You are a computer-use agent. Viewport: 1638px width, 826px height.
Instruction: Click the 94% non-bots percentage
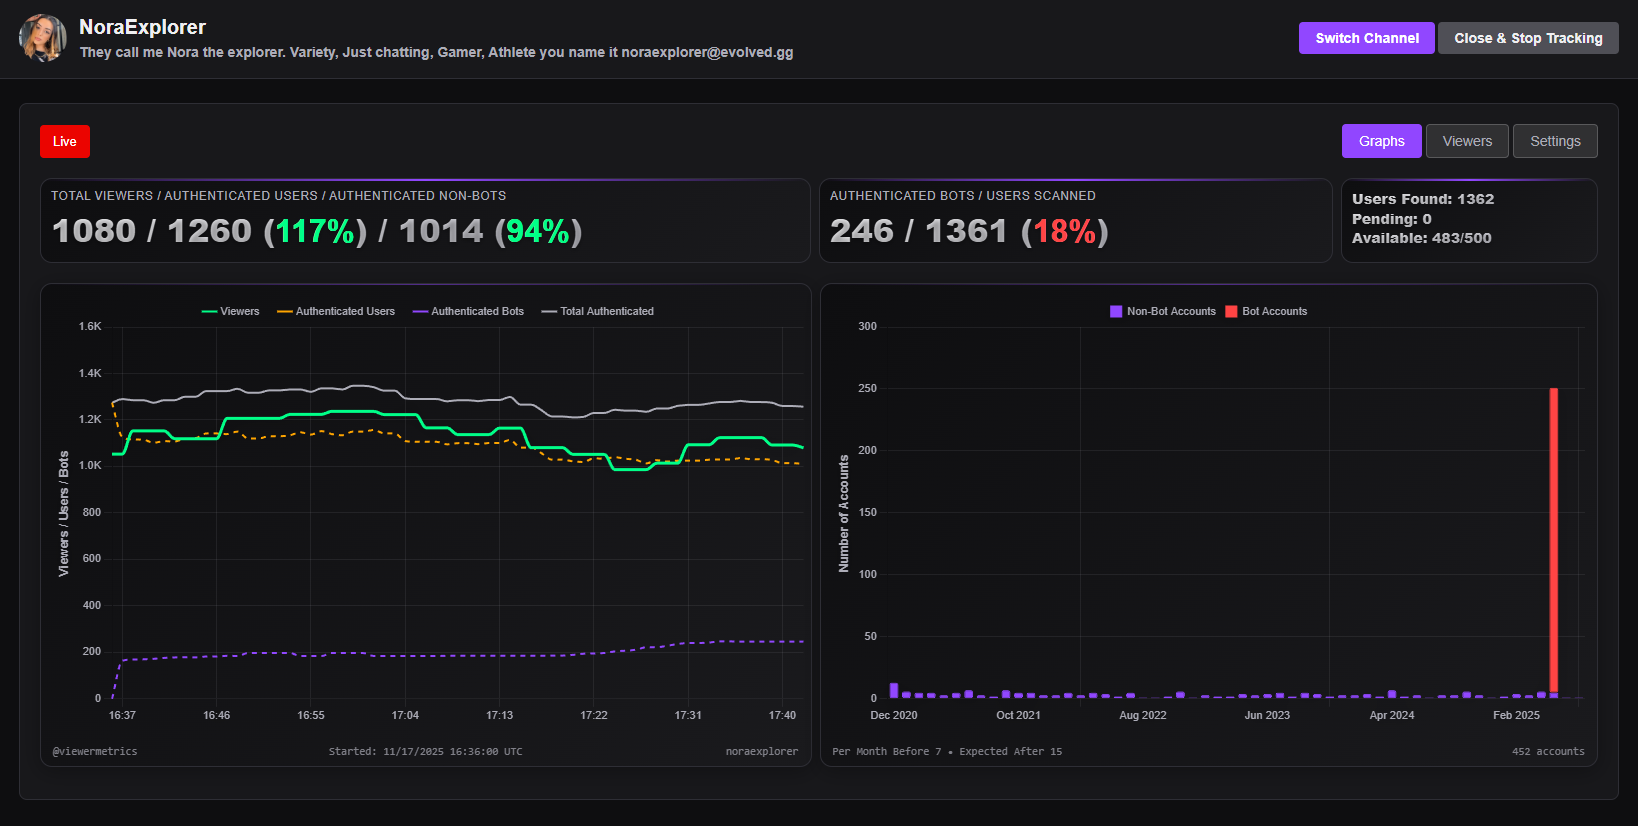[538, 231]
